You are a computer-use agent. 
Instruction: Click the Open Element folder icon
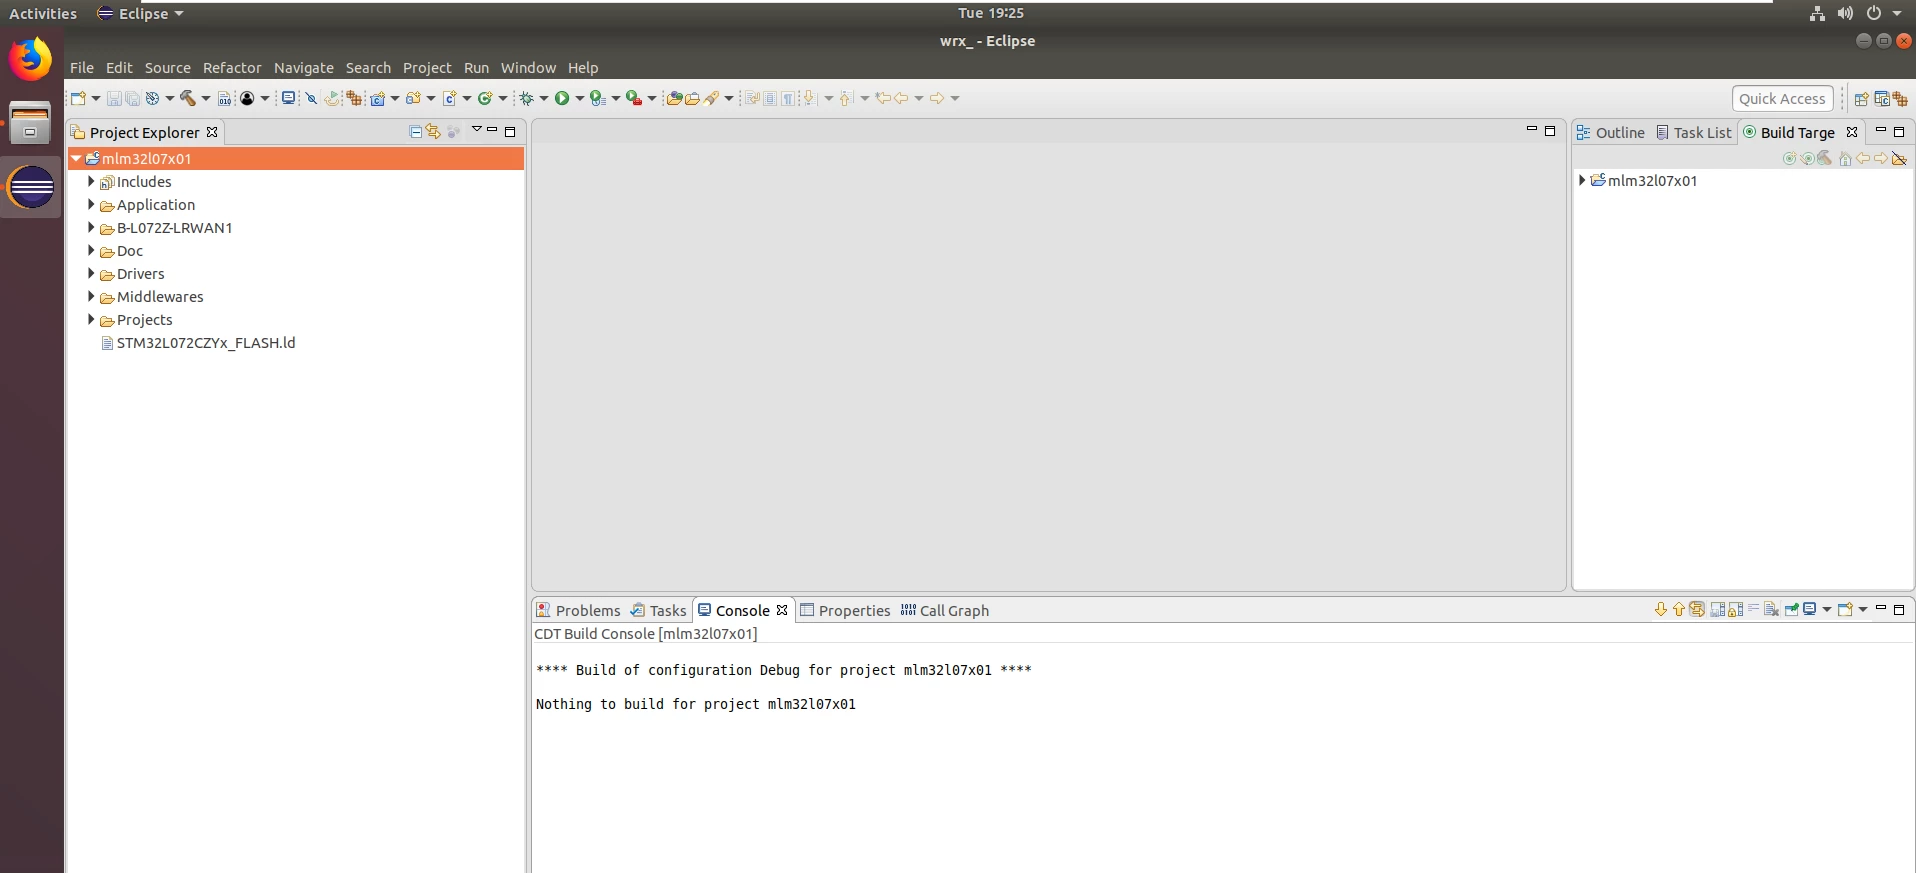(673, 98)
